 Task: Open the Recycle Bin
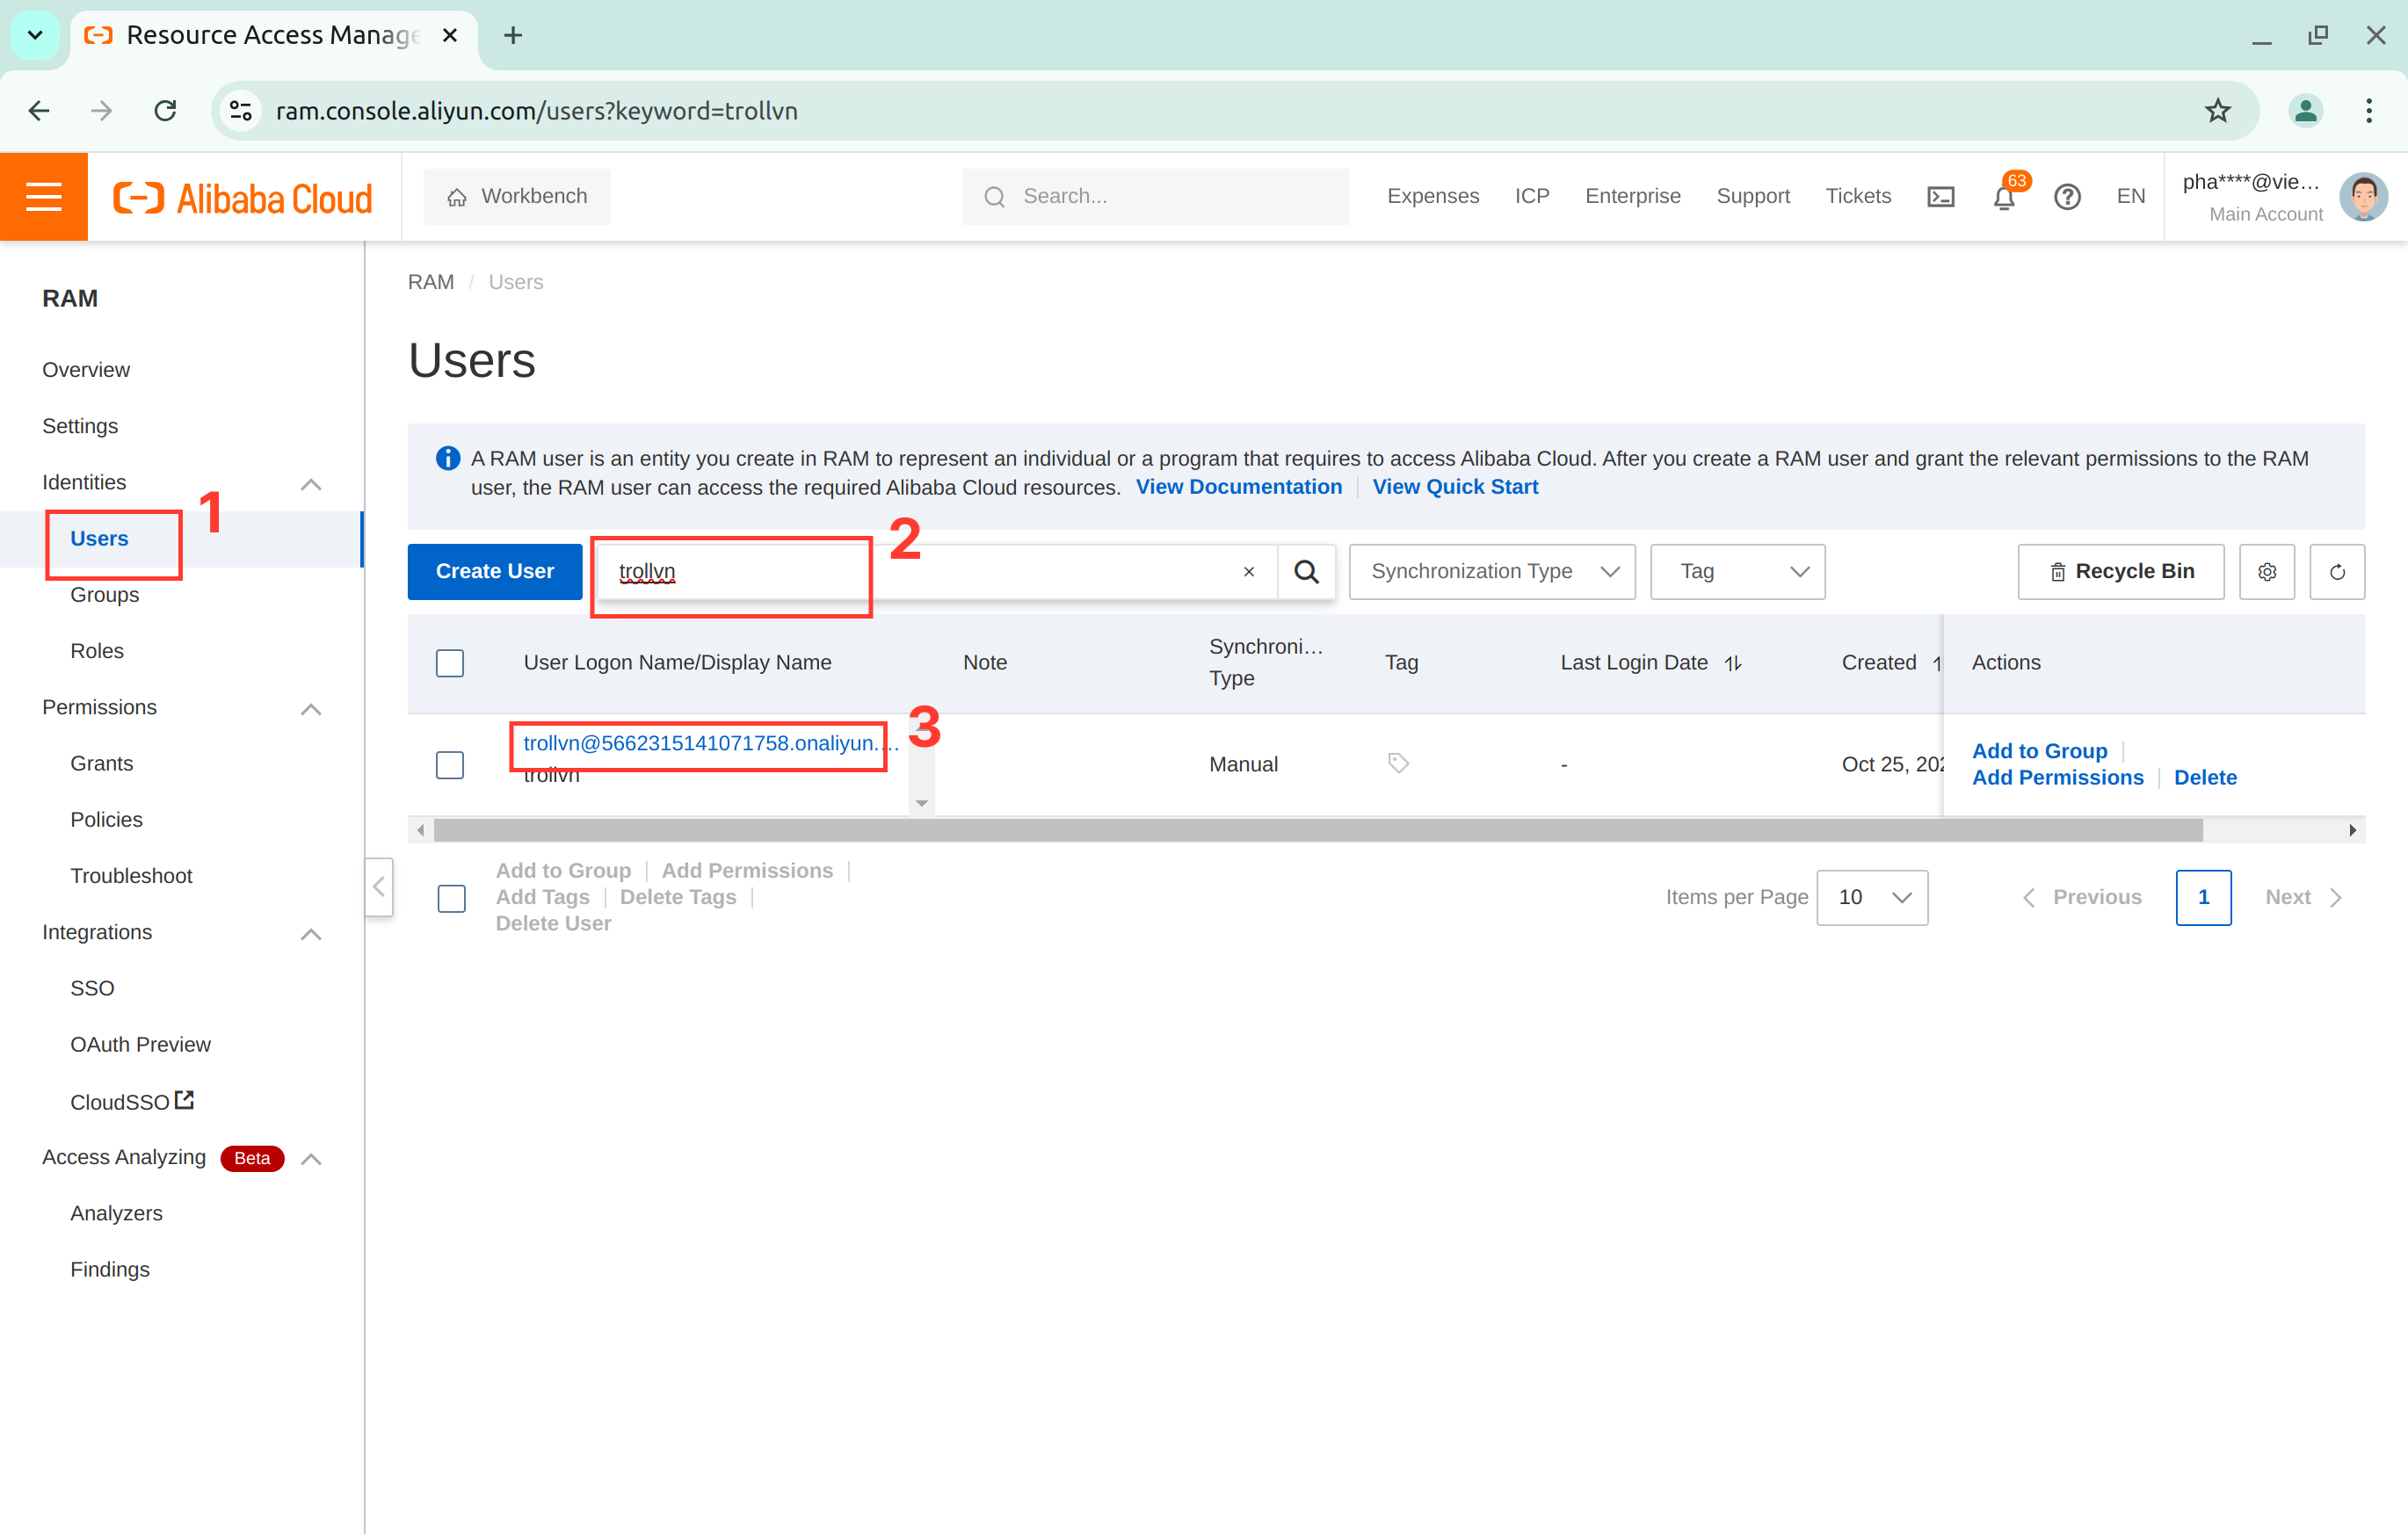tap(2120, 572)
